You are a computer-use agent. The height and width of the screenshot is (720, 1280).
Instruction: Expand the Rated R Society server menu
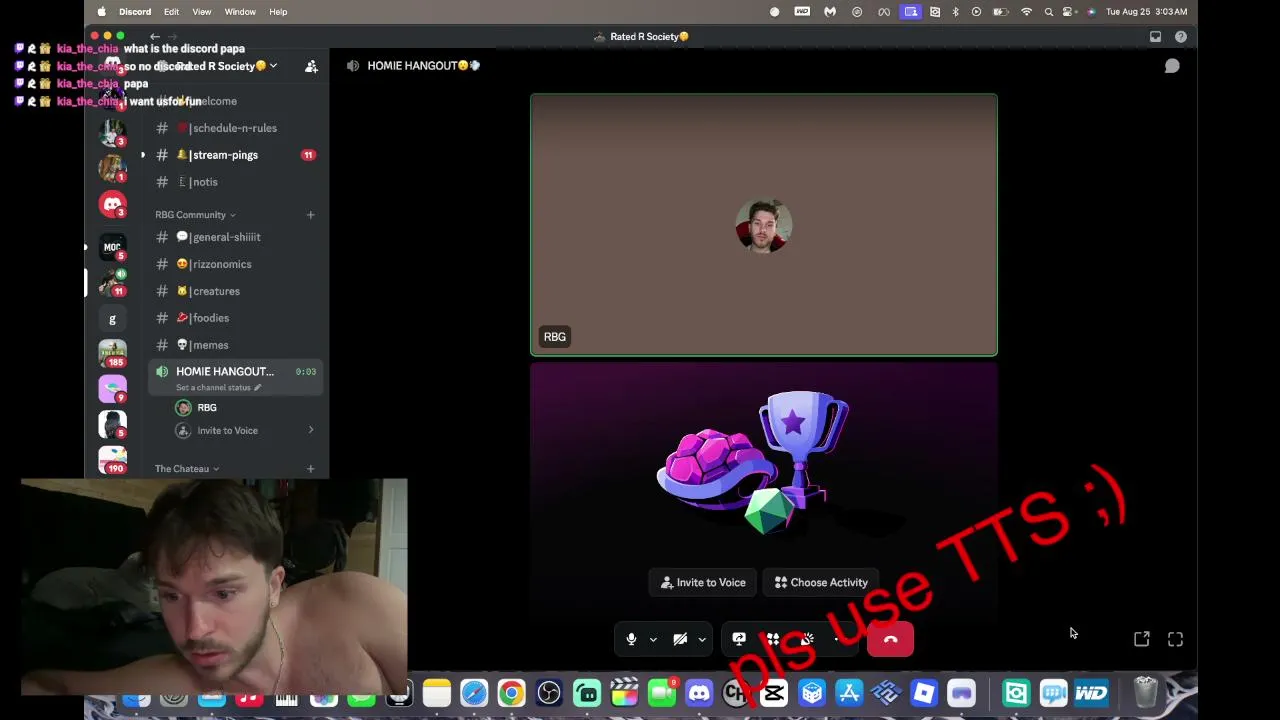point(273,66)
